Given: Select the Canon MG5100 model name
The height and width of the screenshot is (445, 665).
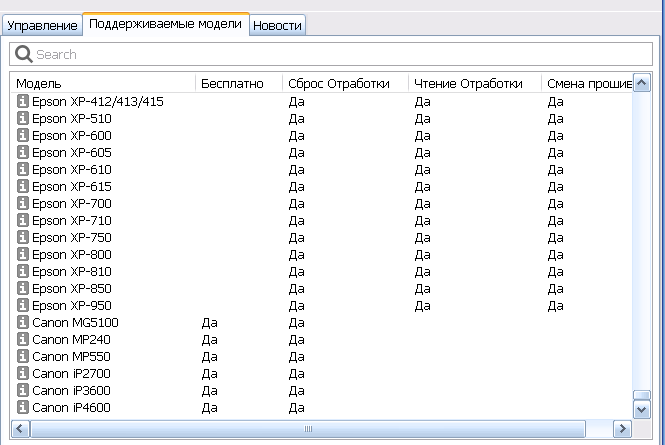Looking at the screenshot, I should [x=75, y=322].
